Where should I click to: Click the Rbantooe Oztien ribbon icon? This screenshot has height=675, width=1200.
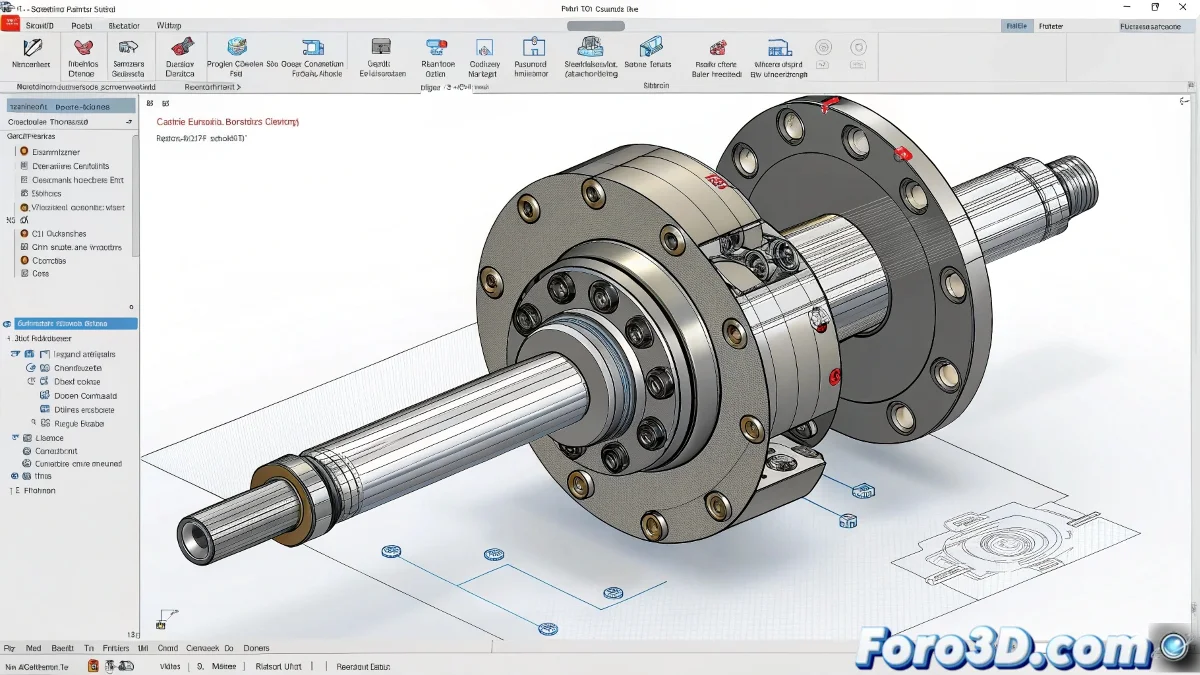[x=435, y=47]
